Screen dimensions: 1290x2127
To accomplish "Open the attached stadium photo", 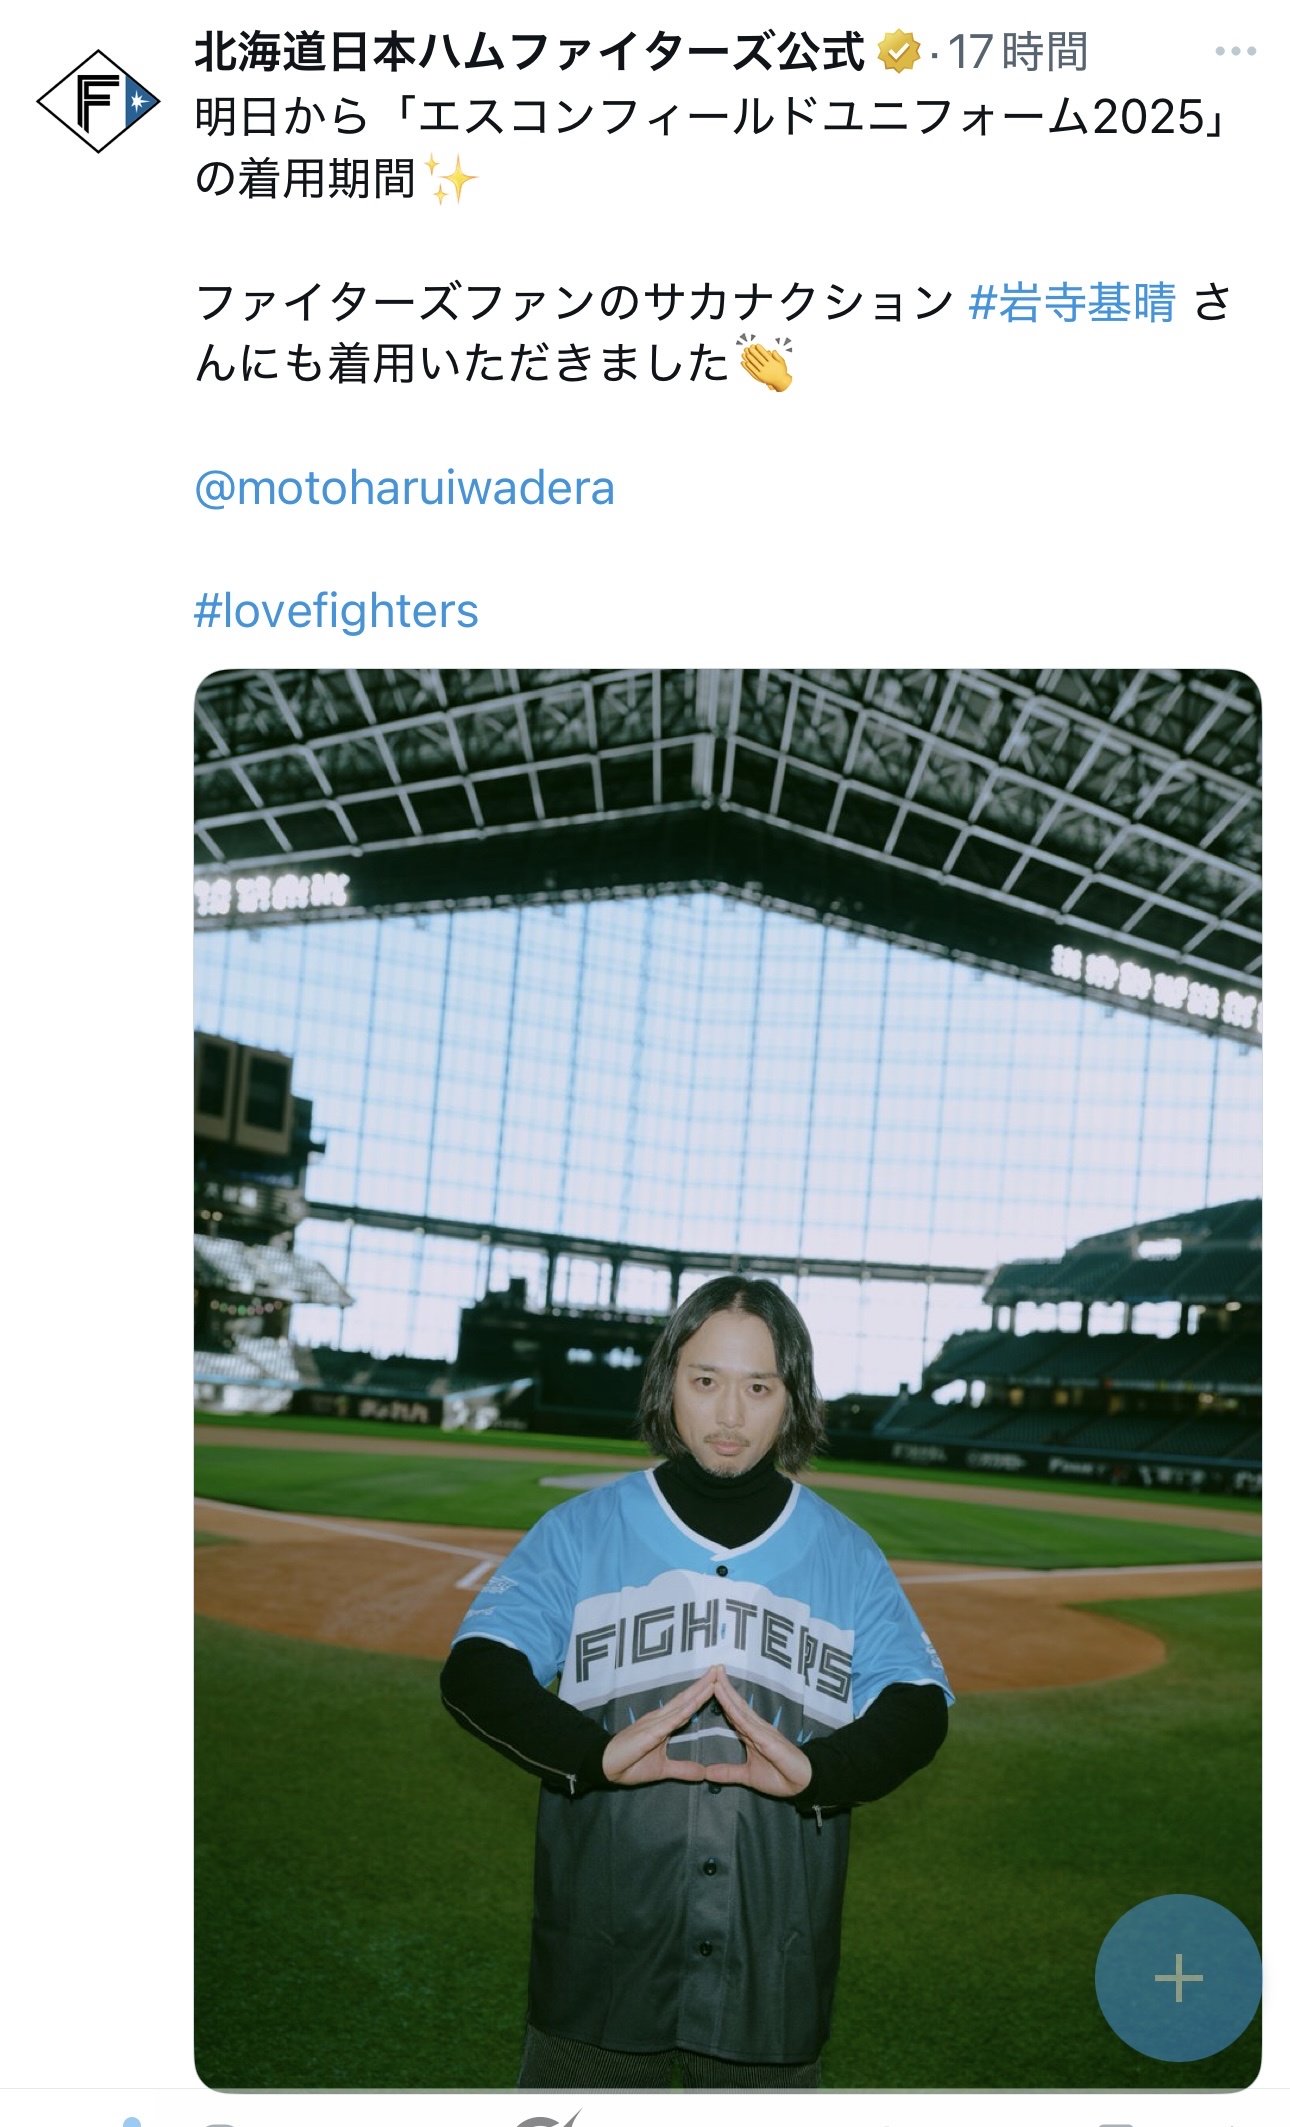I will click(728, 1379).
